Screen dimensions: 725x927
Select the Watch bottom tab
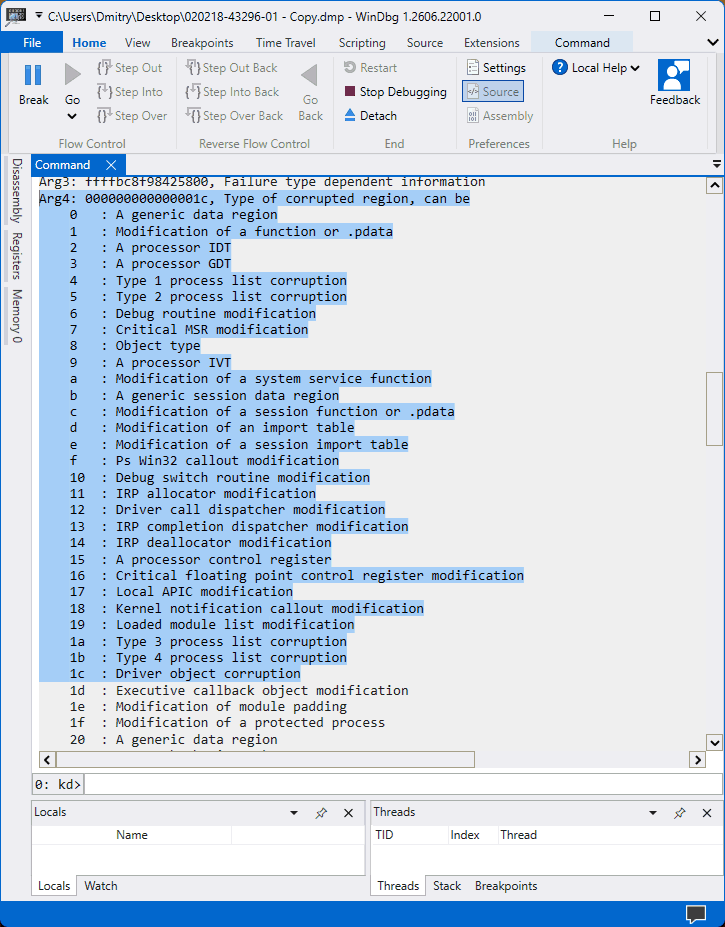pyautogui.click(x=101, y=886)
